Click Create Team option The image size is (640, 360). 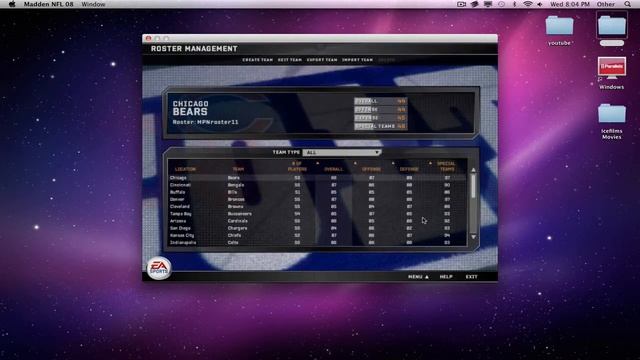pos(258,60)
